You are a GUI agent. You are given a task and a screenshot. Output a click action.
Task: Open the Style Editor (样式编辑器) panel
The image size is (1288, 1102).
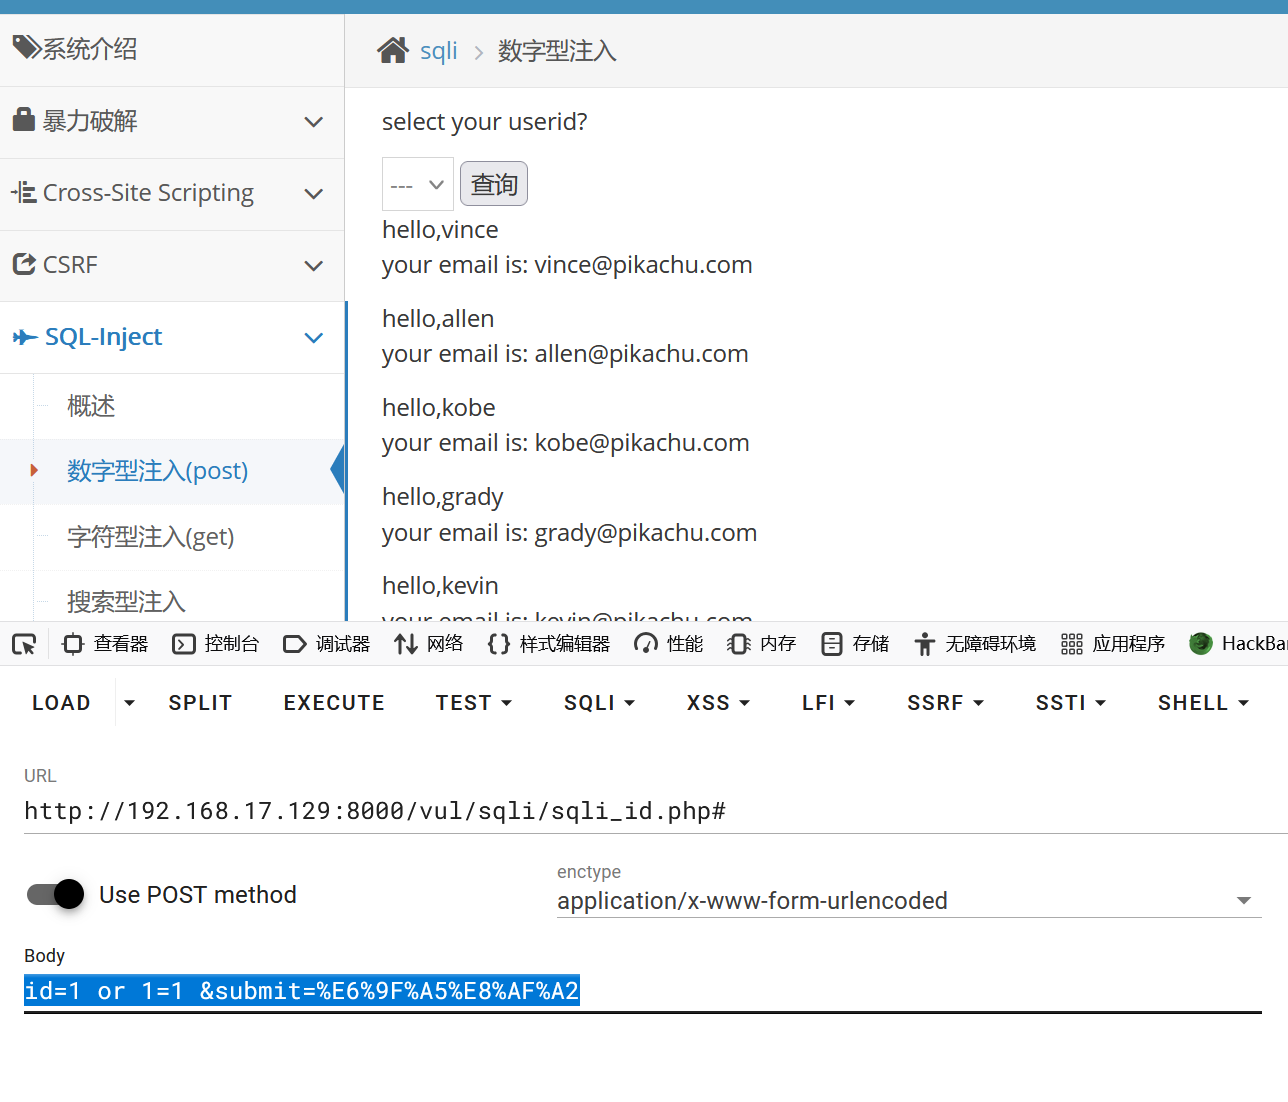[549, 644]
